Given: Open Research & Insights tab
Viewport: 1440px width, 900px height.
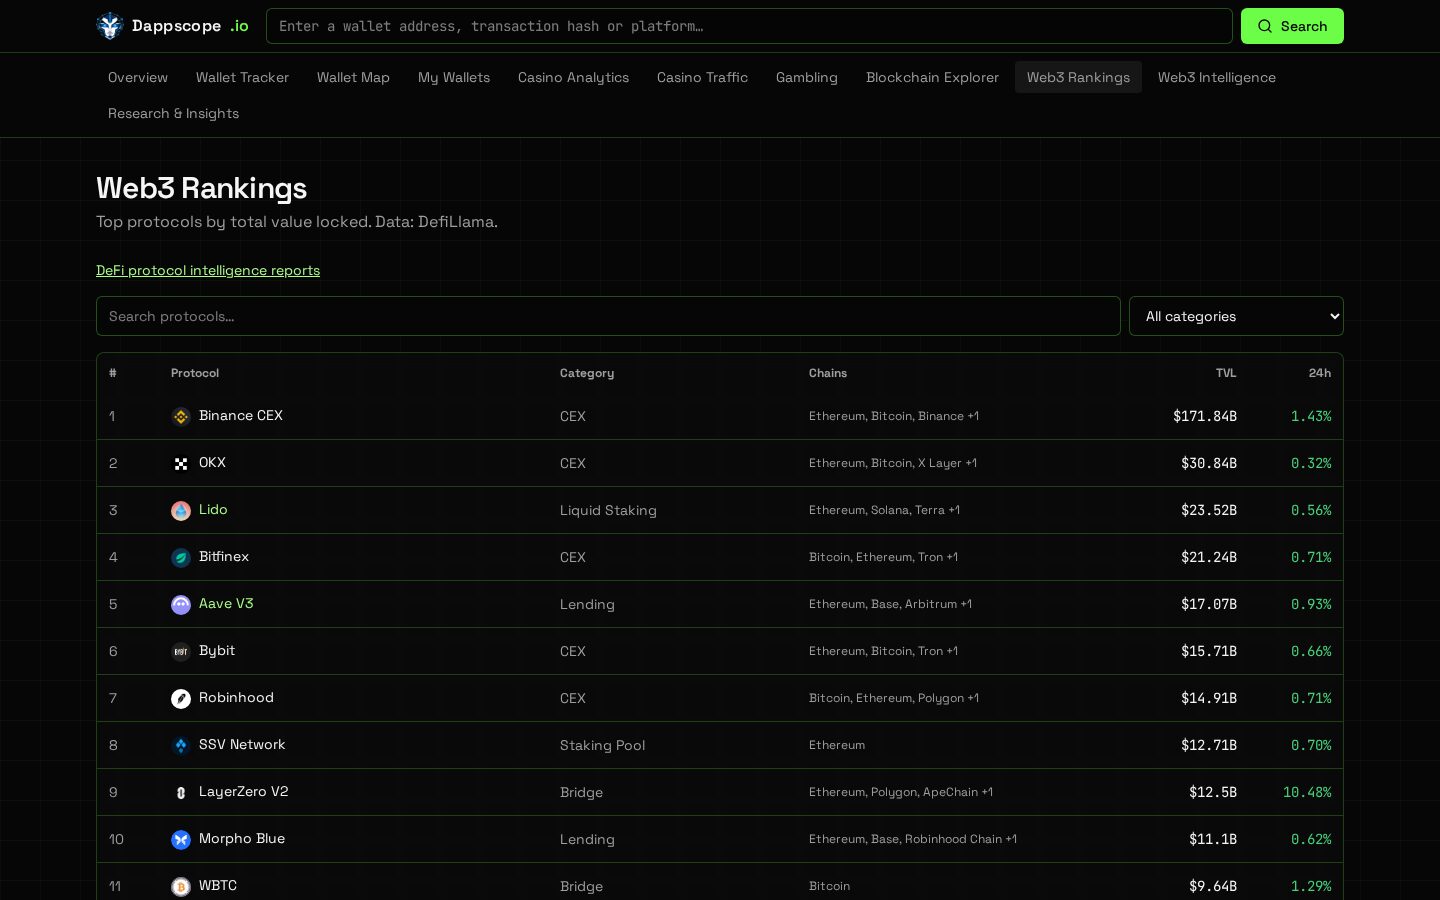Looking at the screenshot, I should [173, 113].
